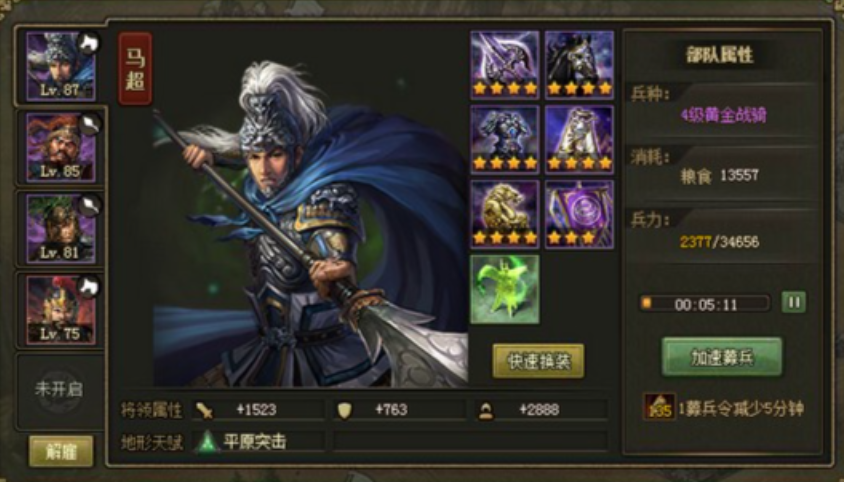Image resolution: width=844 pixels, height=482 pixels.
Task: Open the purple banner flag slot
Action: tap(579, 214)
